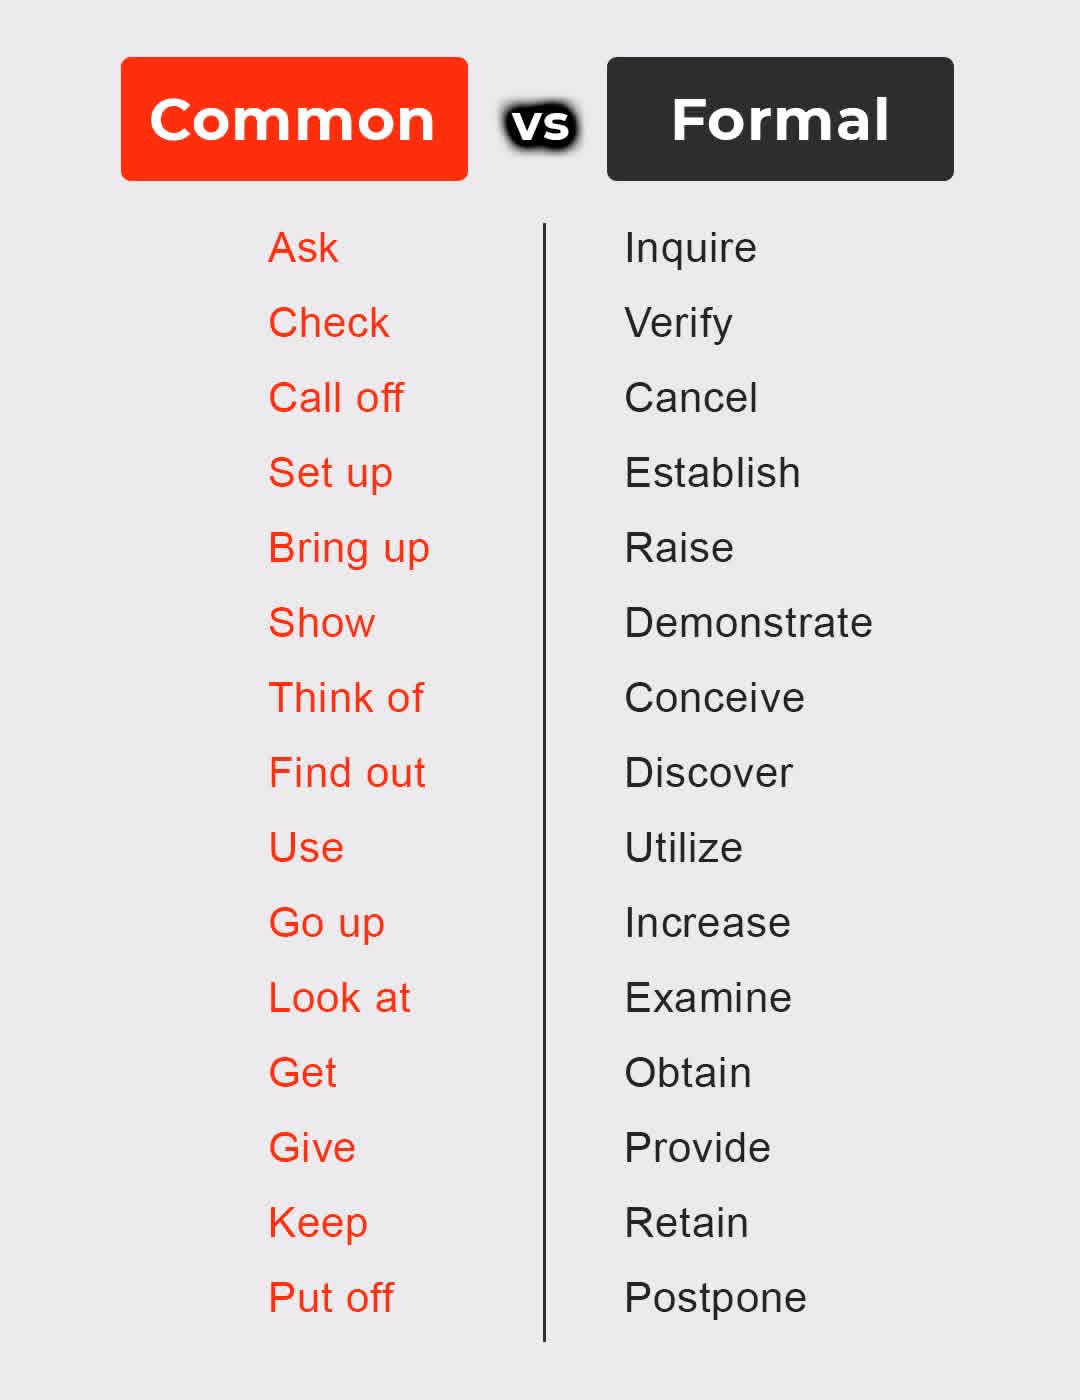The height and width of the screenshot is (1400, 1080).
Task: Click the common word 'Use'
Action: pyautogui.click(x=307, y=848)
